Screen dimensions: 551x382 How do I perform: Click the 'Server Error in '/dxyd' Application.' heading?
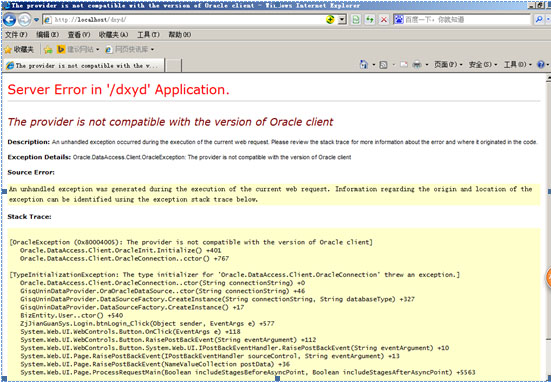click(x=118, y=90)
